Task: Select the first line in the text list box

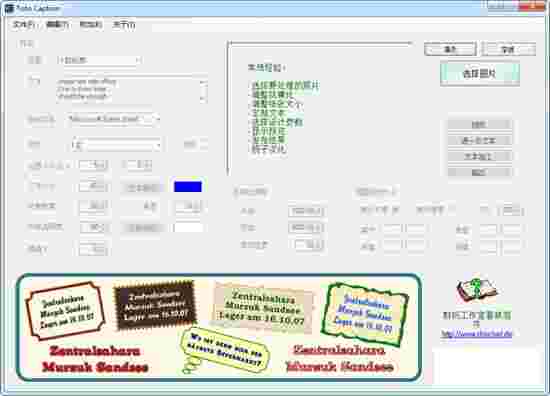Action: pos(87,82)
